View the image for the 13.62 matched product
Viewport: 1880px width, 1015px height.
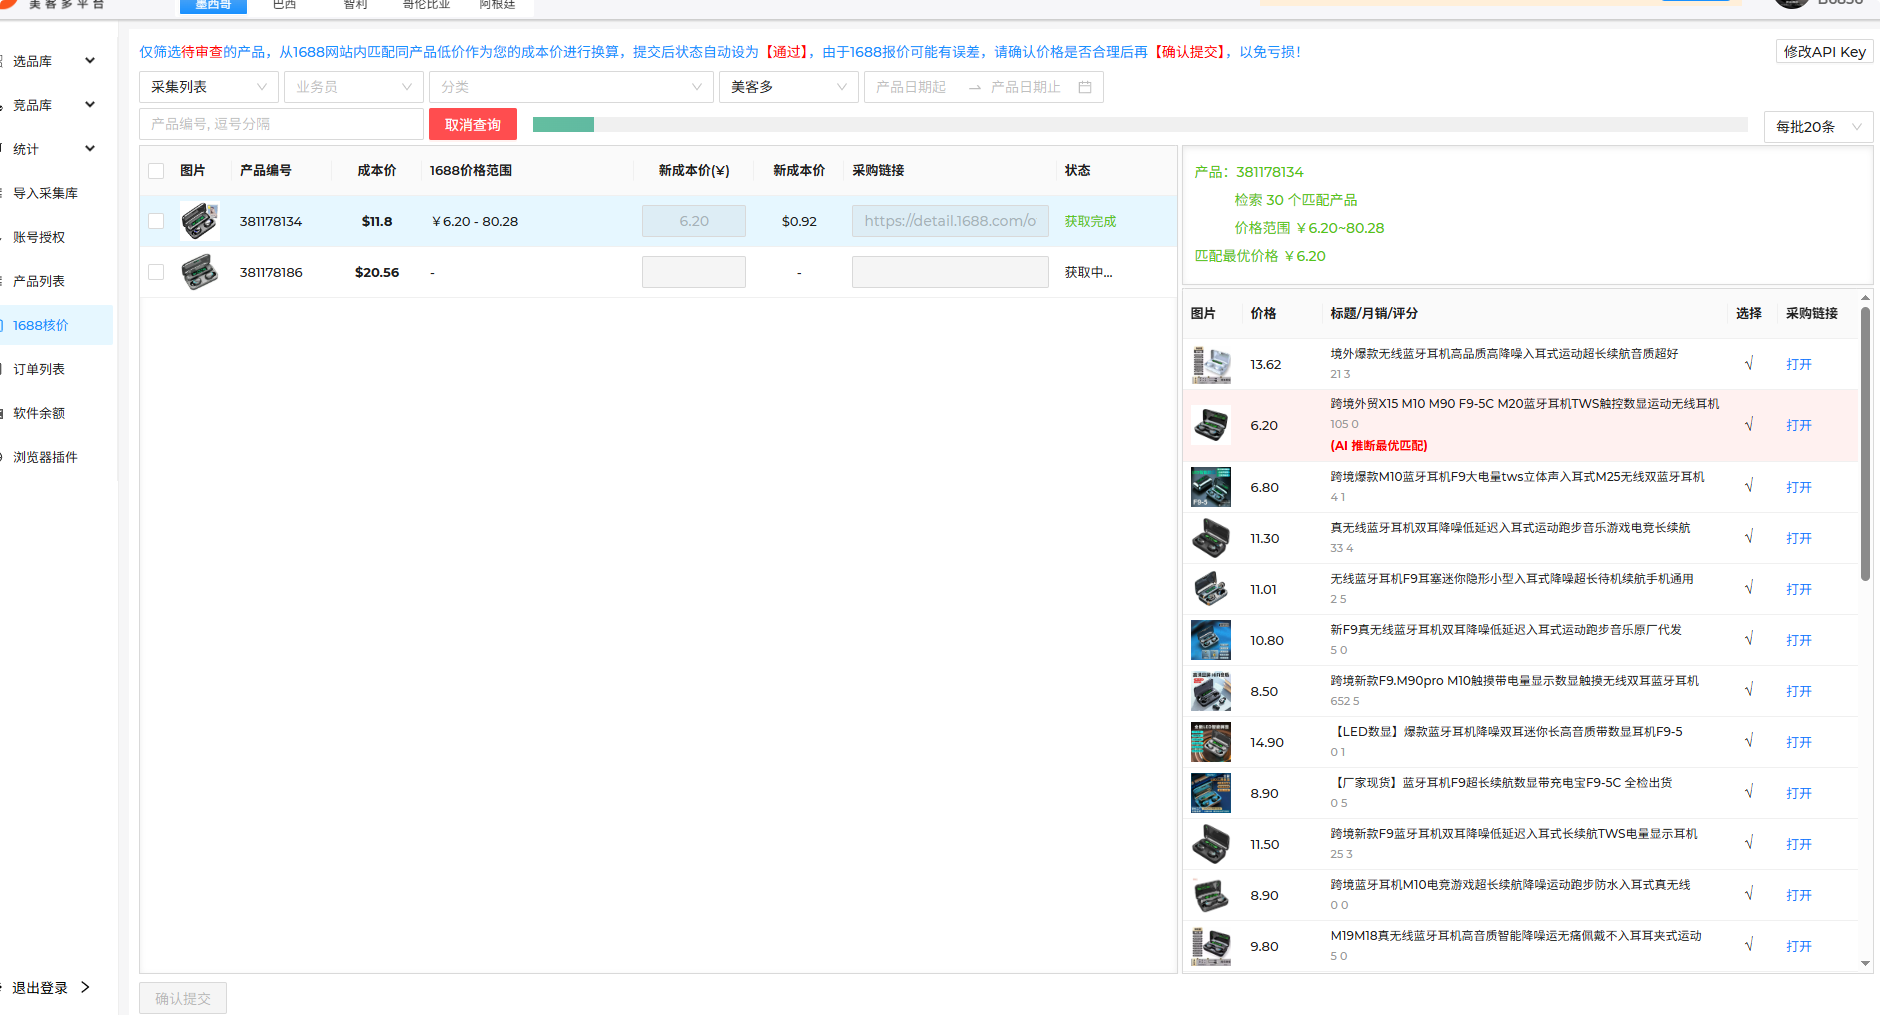pyautogui.click(x=1211, y=364)
